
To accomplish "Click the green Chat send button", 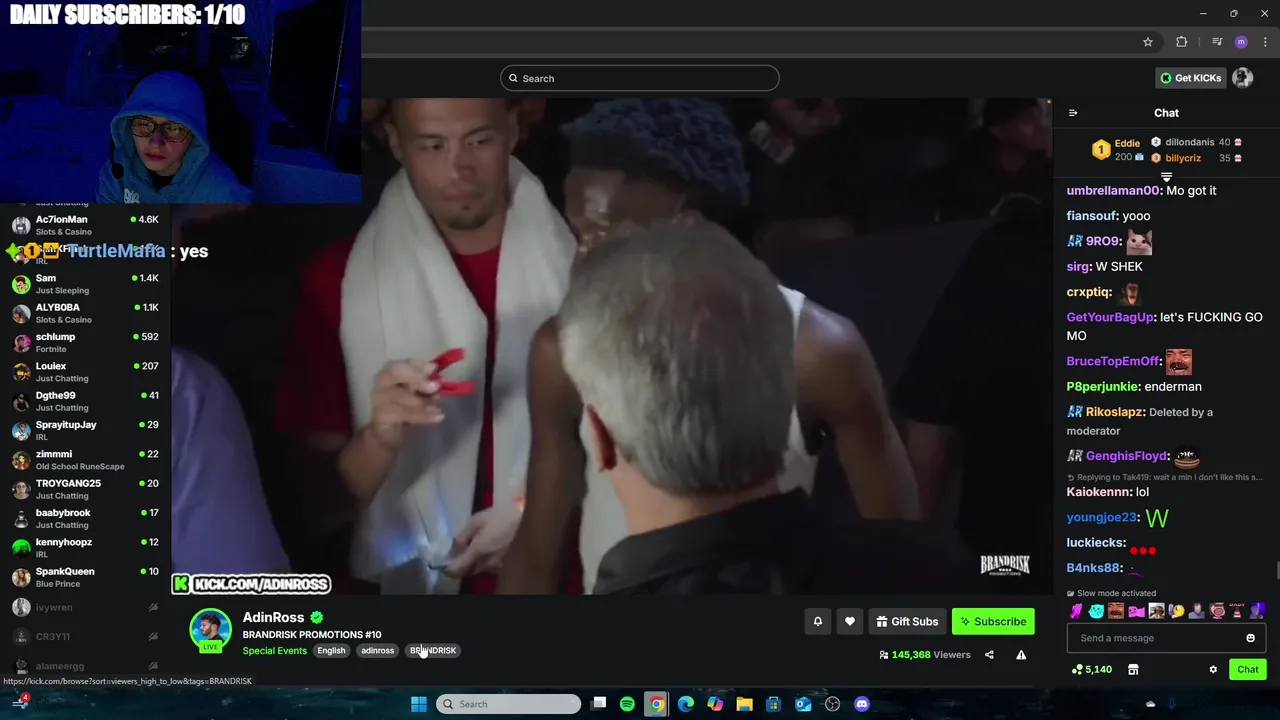I will pyautogui.click(x=1248, y=669).
